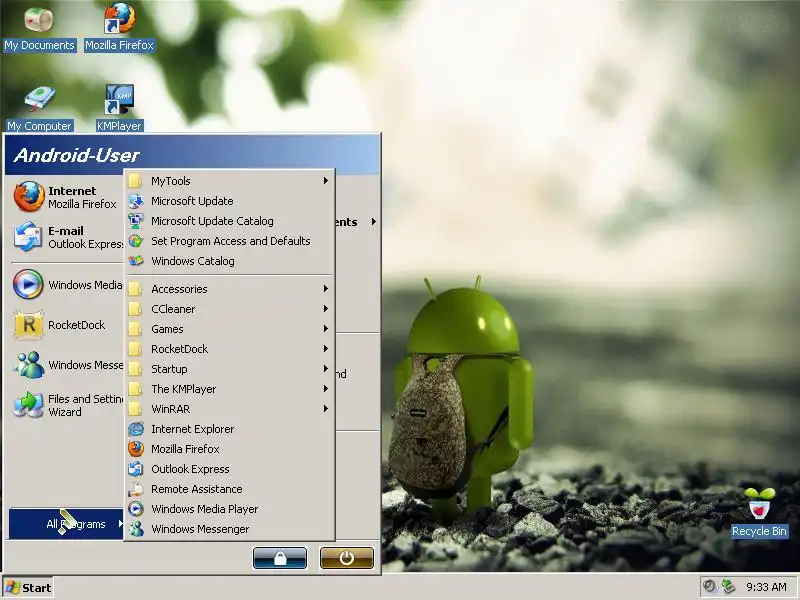The image size is (800, 600).
Task: Click the power (turn off) button
Action: pos(346,558)
